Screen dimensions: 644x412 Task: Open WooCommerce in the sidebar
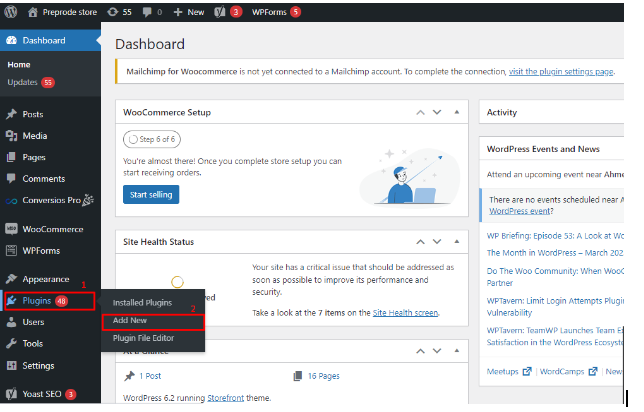coord(51,229)
